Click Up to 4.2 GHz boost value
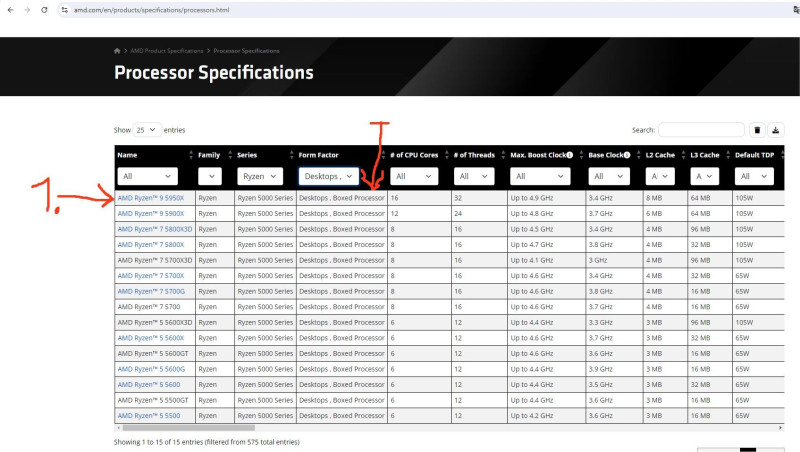 pyautogui.click(x=532, y=416)
